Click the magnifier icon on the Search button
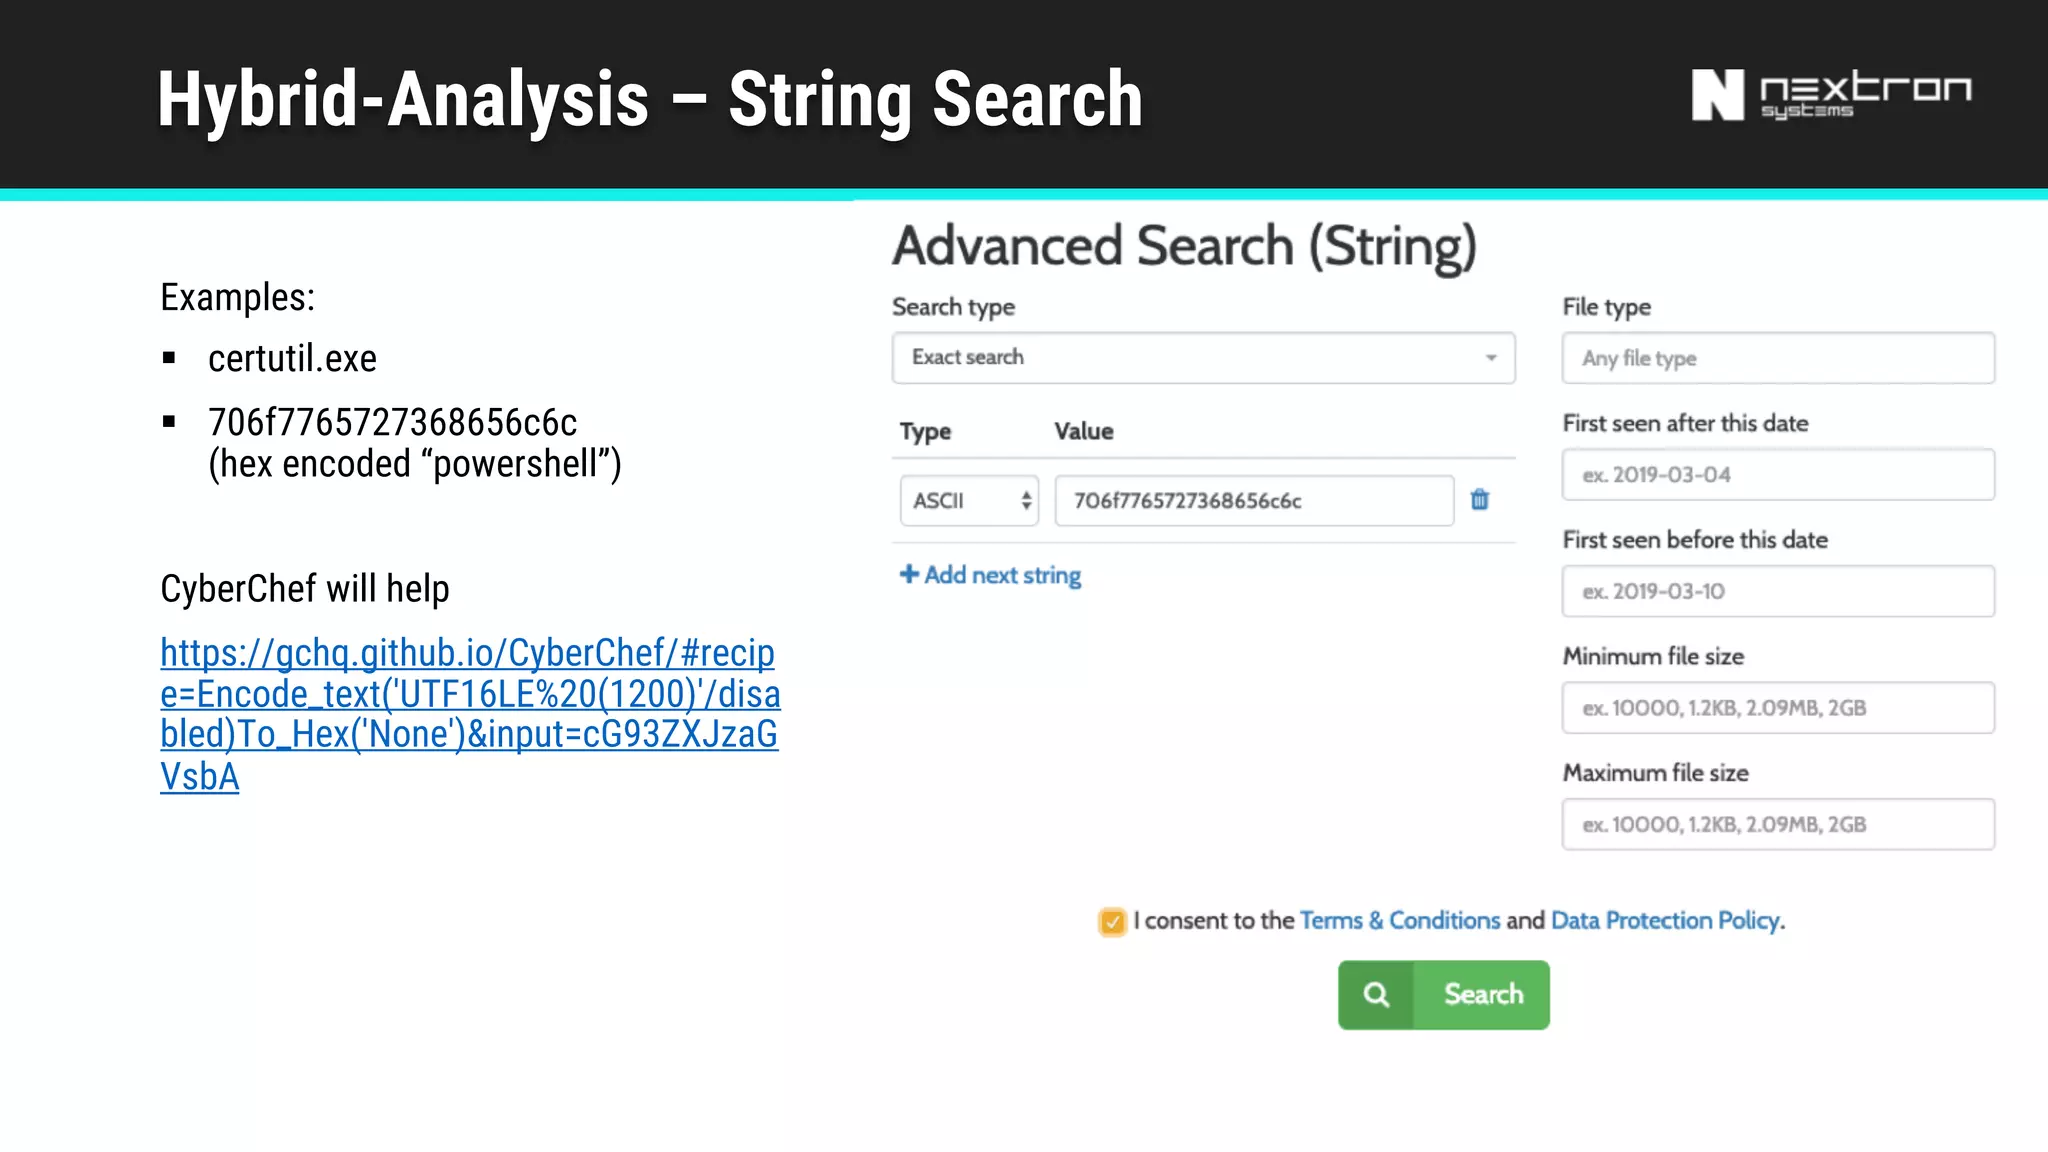This screenshot has width=2048, height=1152. tap(1376, 995)
